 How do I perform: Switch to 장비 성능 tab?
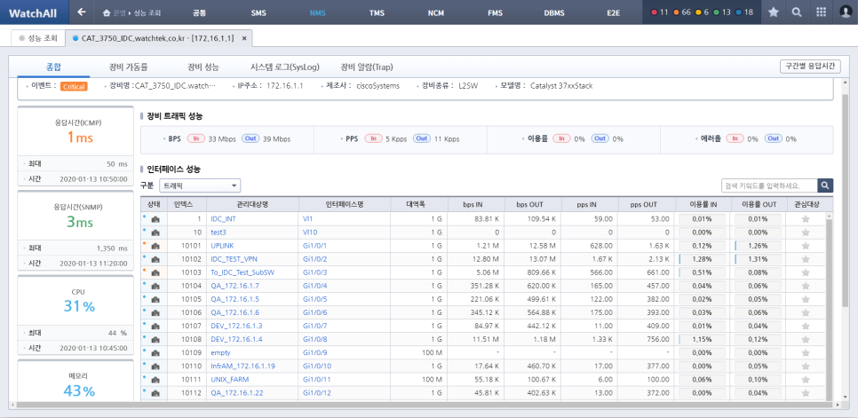coord(203,67)
